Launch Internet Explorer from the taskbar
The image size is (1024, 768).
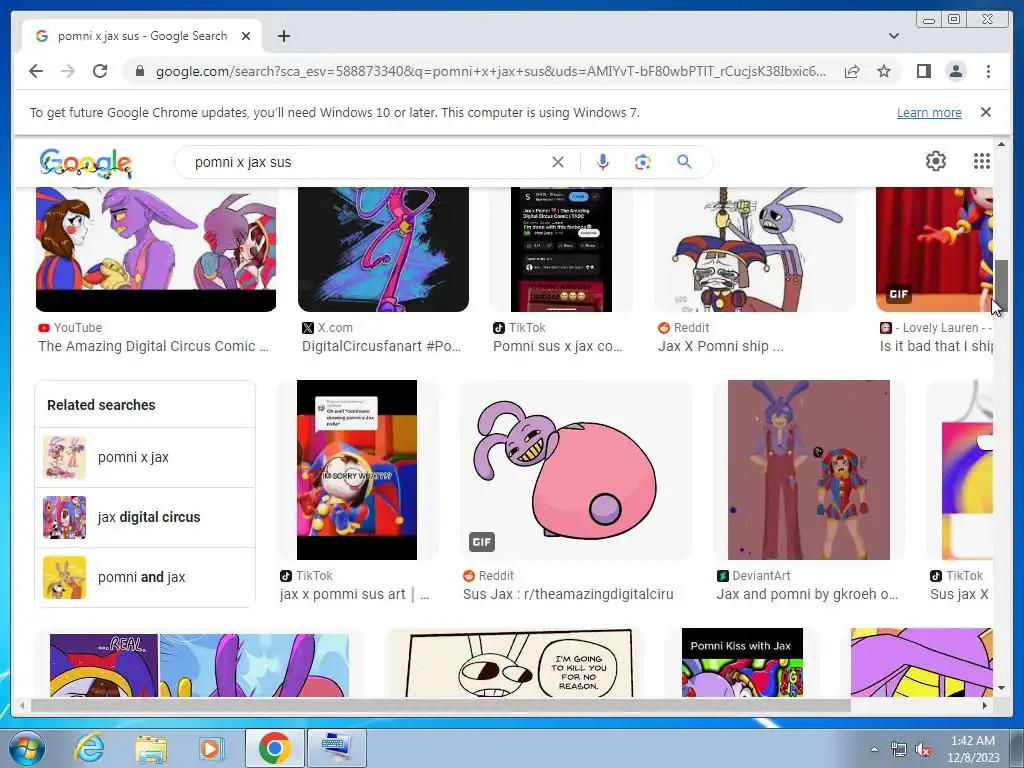(89, 748)
